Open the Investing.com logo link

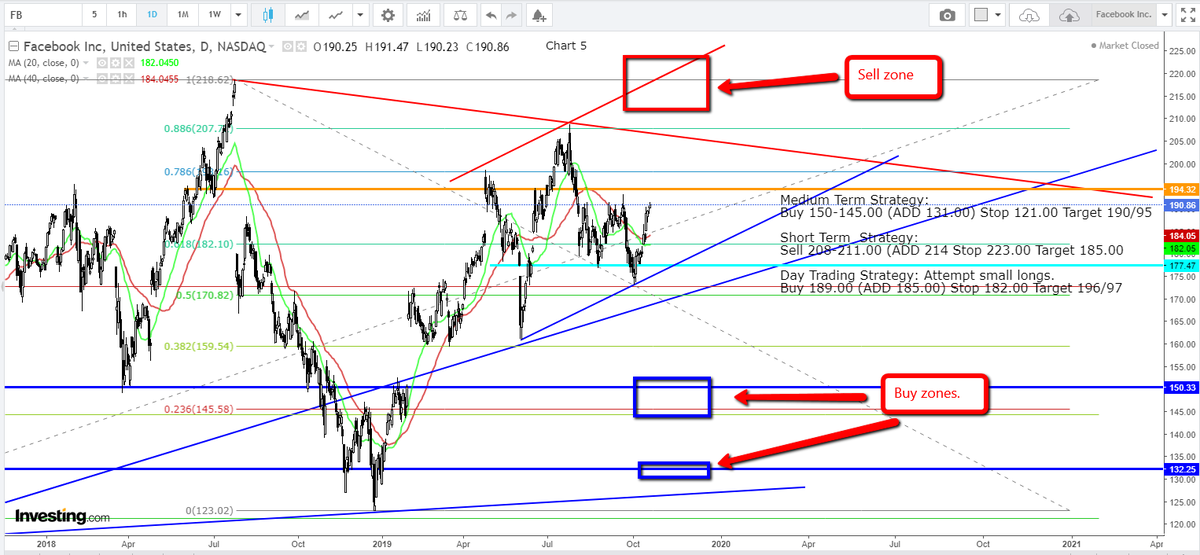pyautogui.click(x=62, y=516)
